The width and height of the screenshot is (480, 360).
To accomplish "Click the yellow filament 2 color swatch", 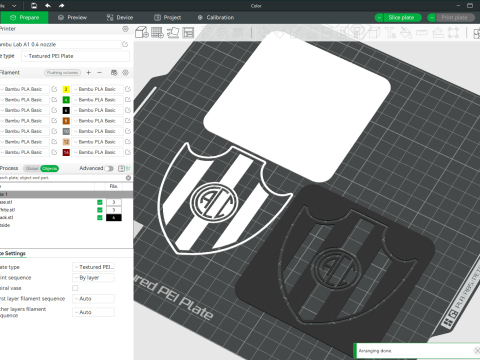I will point(66,89).
